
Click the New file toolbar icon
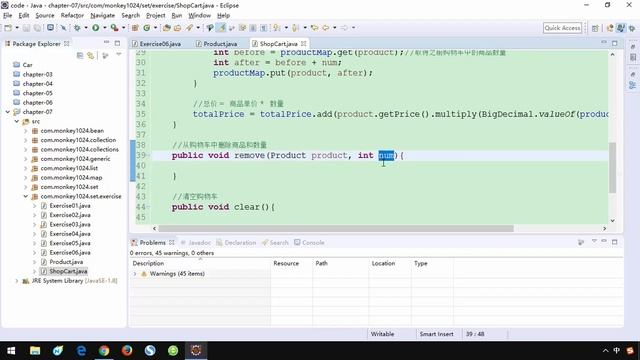[x=8, y=28]
